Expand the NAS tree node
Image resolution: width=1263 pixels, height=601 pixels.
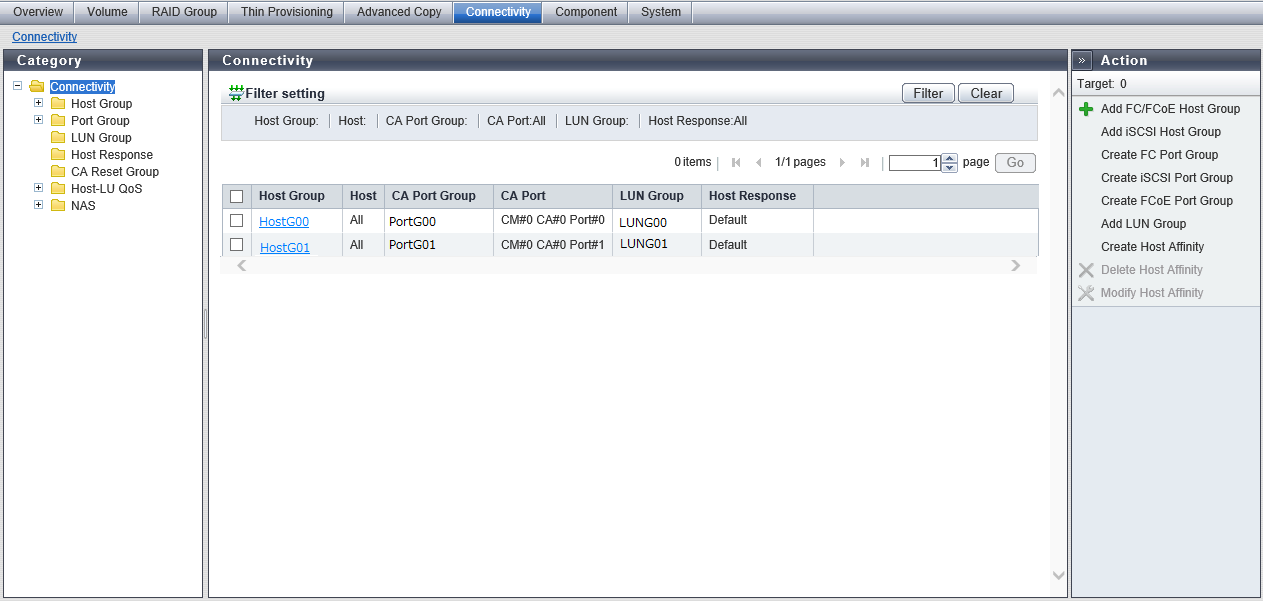39,205
